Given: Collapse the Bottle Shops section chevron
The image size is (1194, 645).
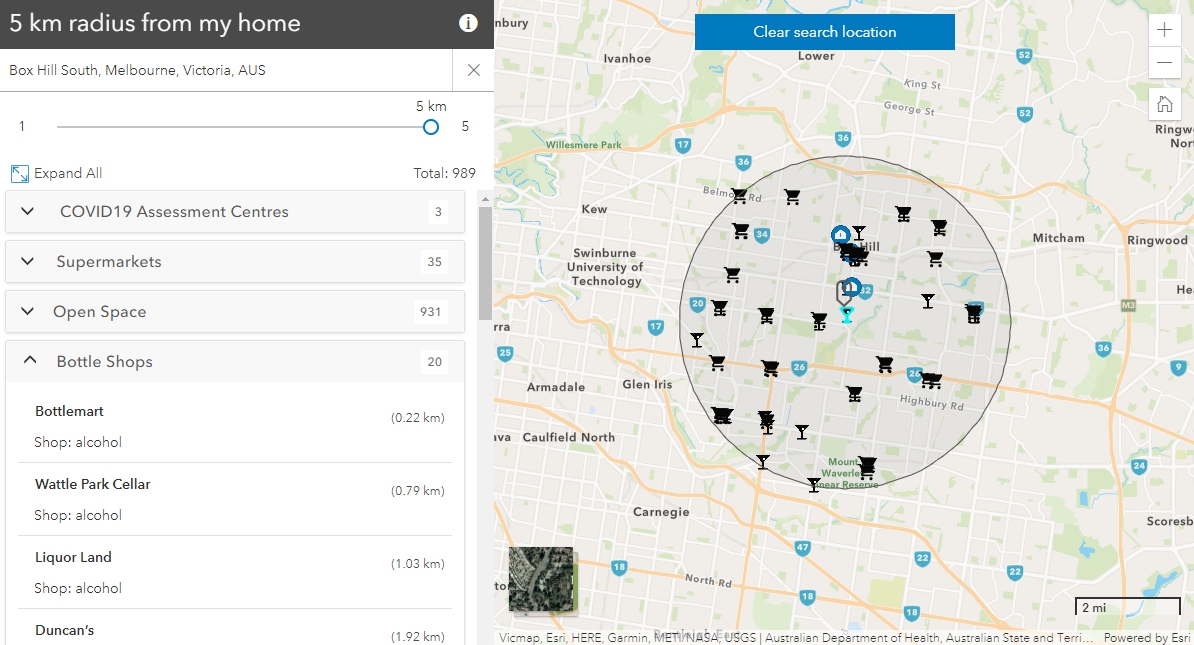Looking at the screenshot, I should (x=30, y=360).
